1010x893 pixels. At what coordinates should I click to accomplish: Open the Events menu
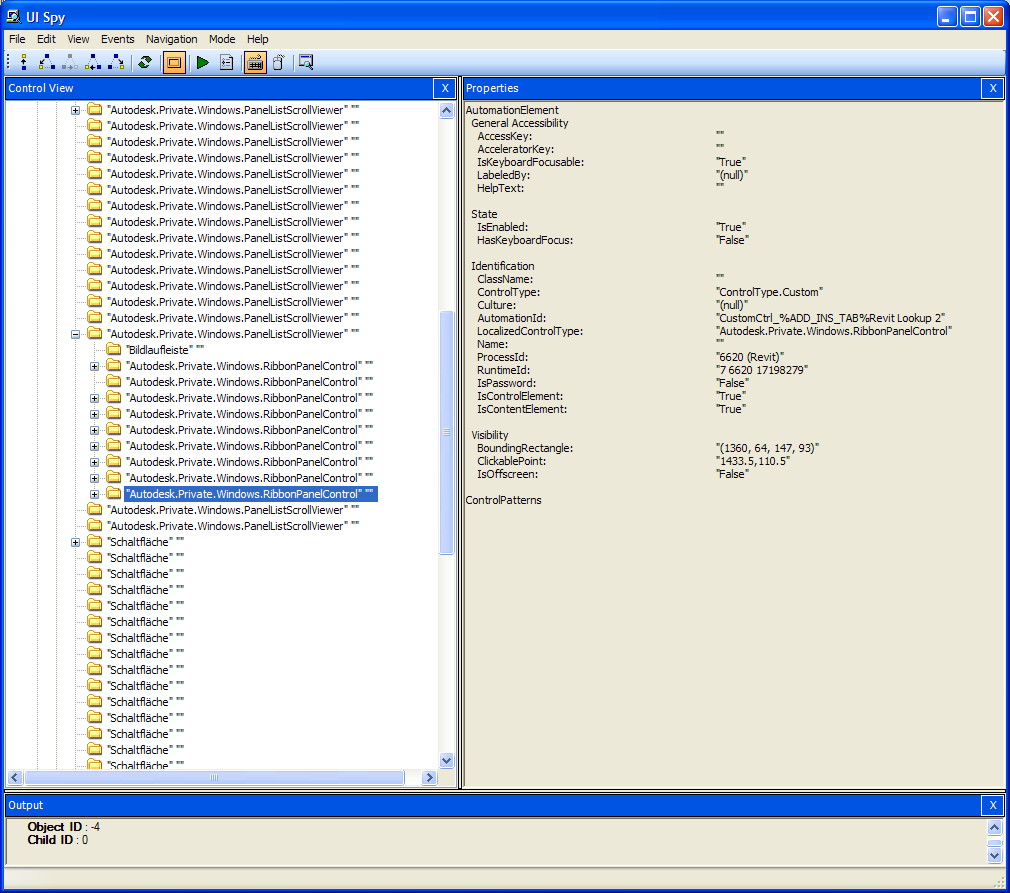117,39
